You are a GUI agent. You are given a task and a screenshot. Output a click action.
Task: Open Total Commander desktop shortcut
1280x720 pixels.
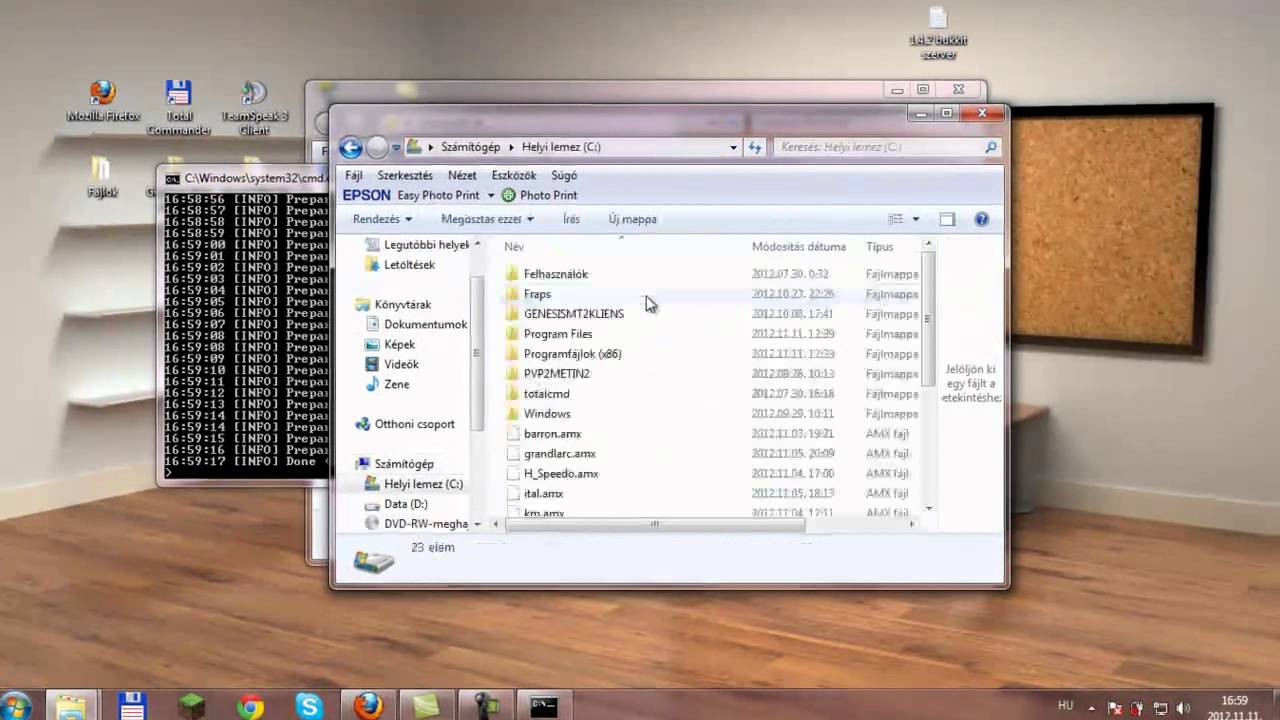179,107
